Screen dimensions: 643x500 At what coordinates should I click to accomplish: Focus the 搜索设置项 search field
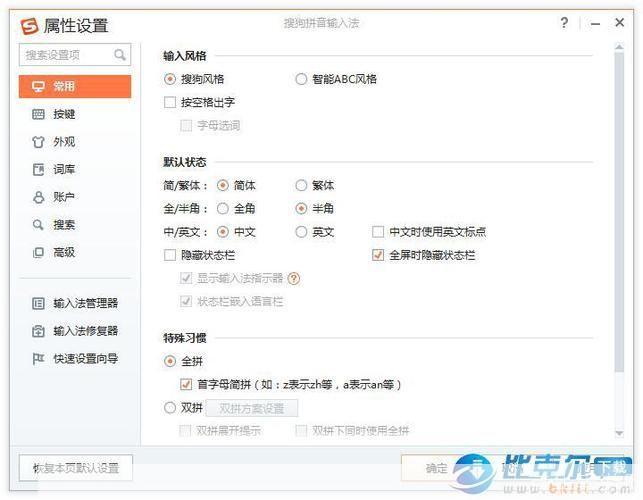click(x=75, y=55)
